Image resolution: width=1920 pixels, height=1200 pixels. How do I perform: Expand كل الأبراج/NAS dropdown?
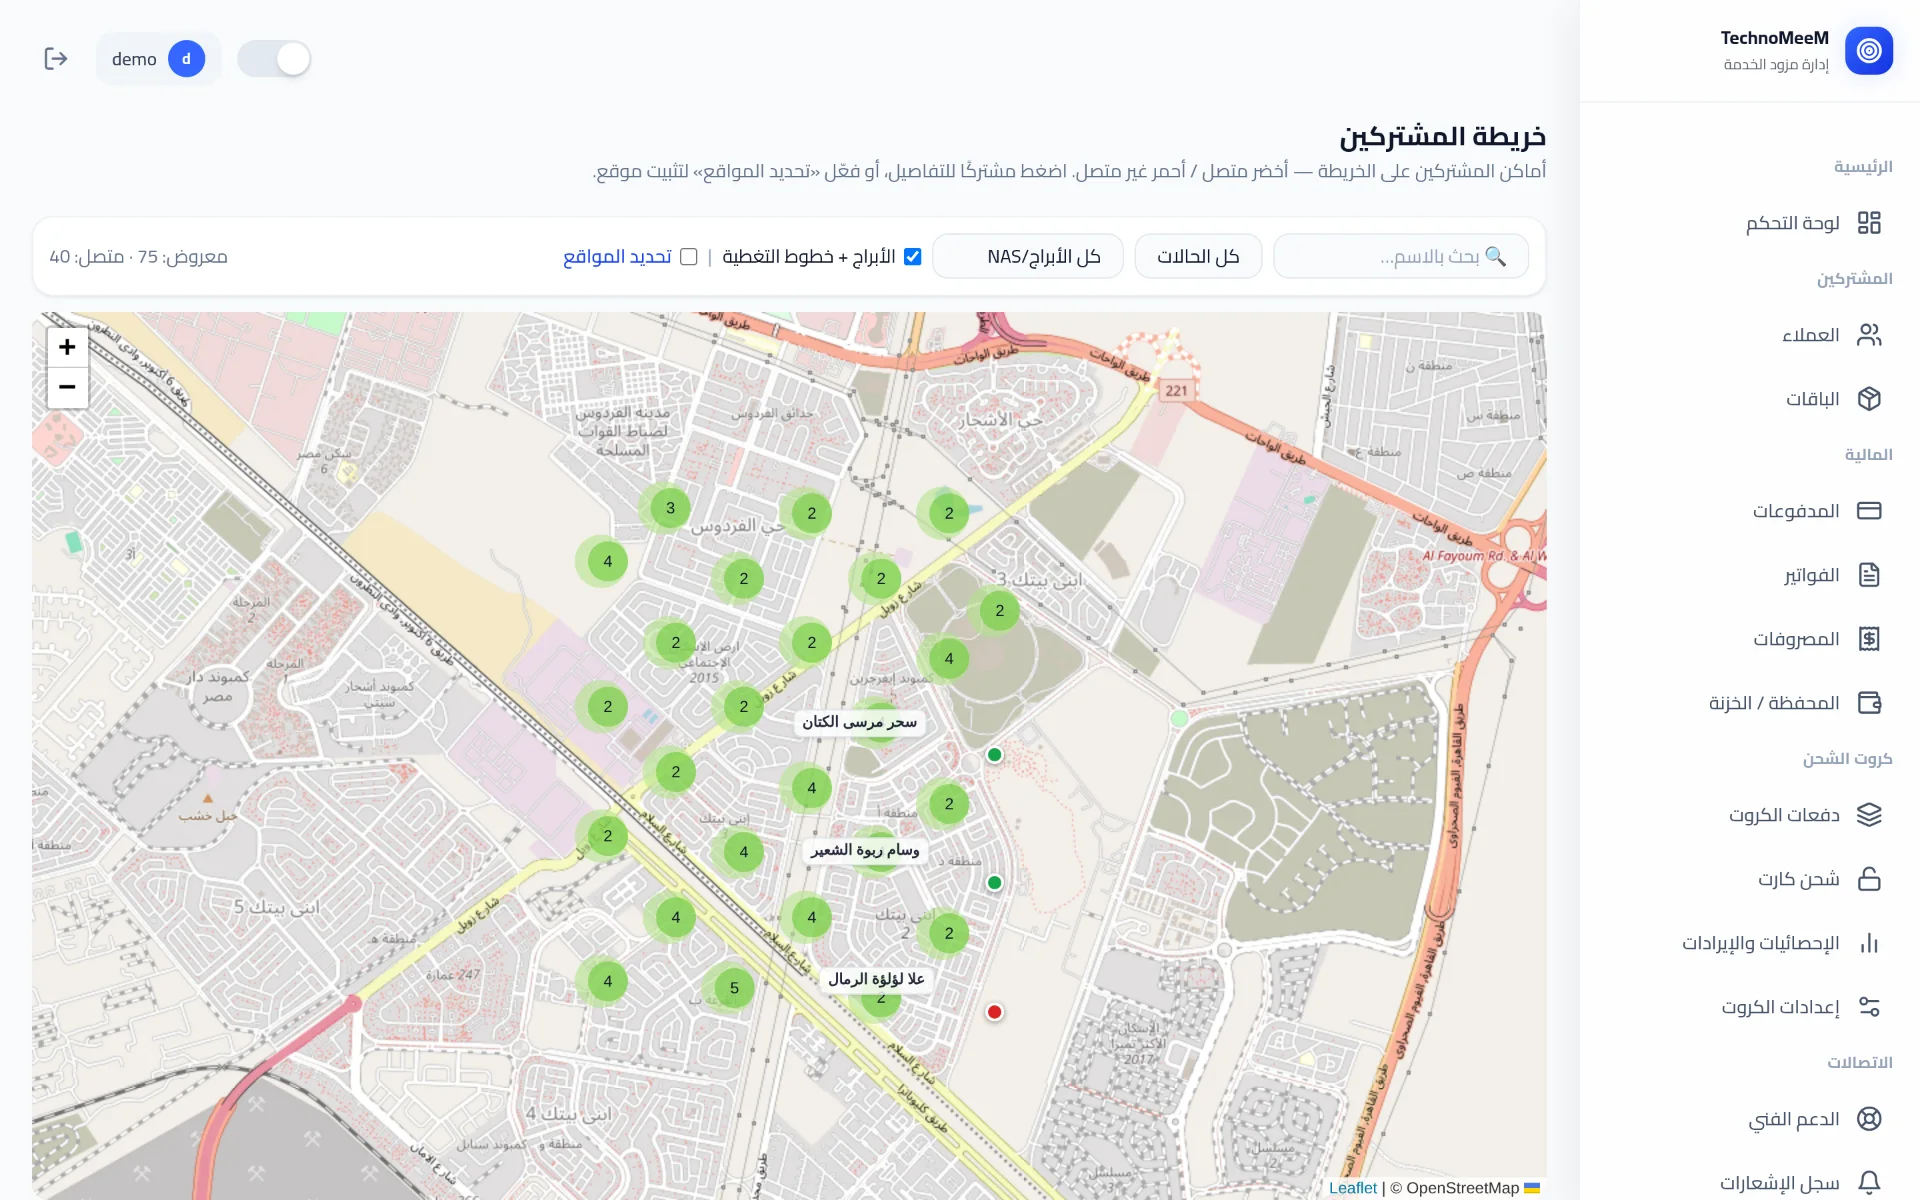tap(1028, 257)
